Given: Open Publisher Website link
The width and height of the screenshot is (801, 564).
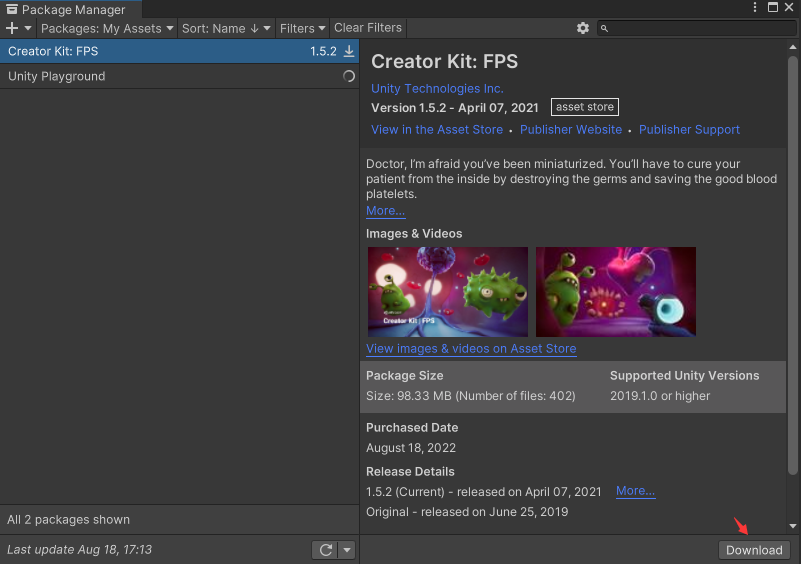Looking at the screenshot, I should (571, 130).
